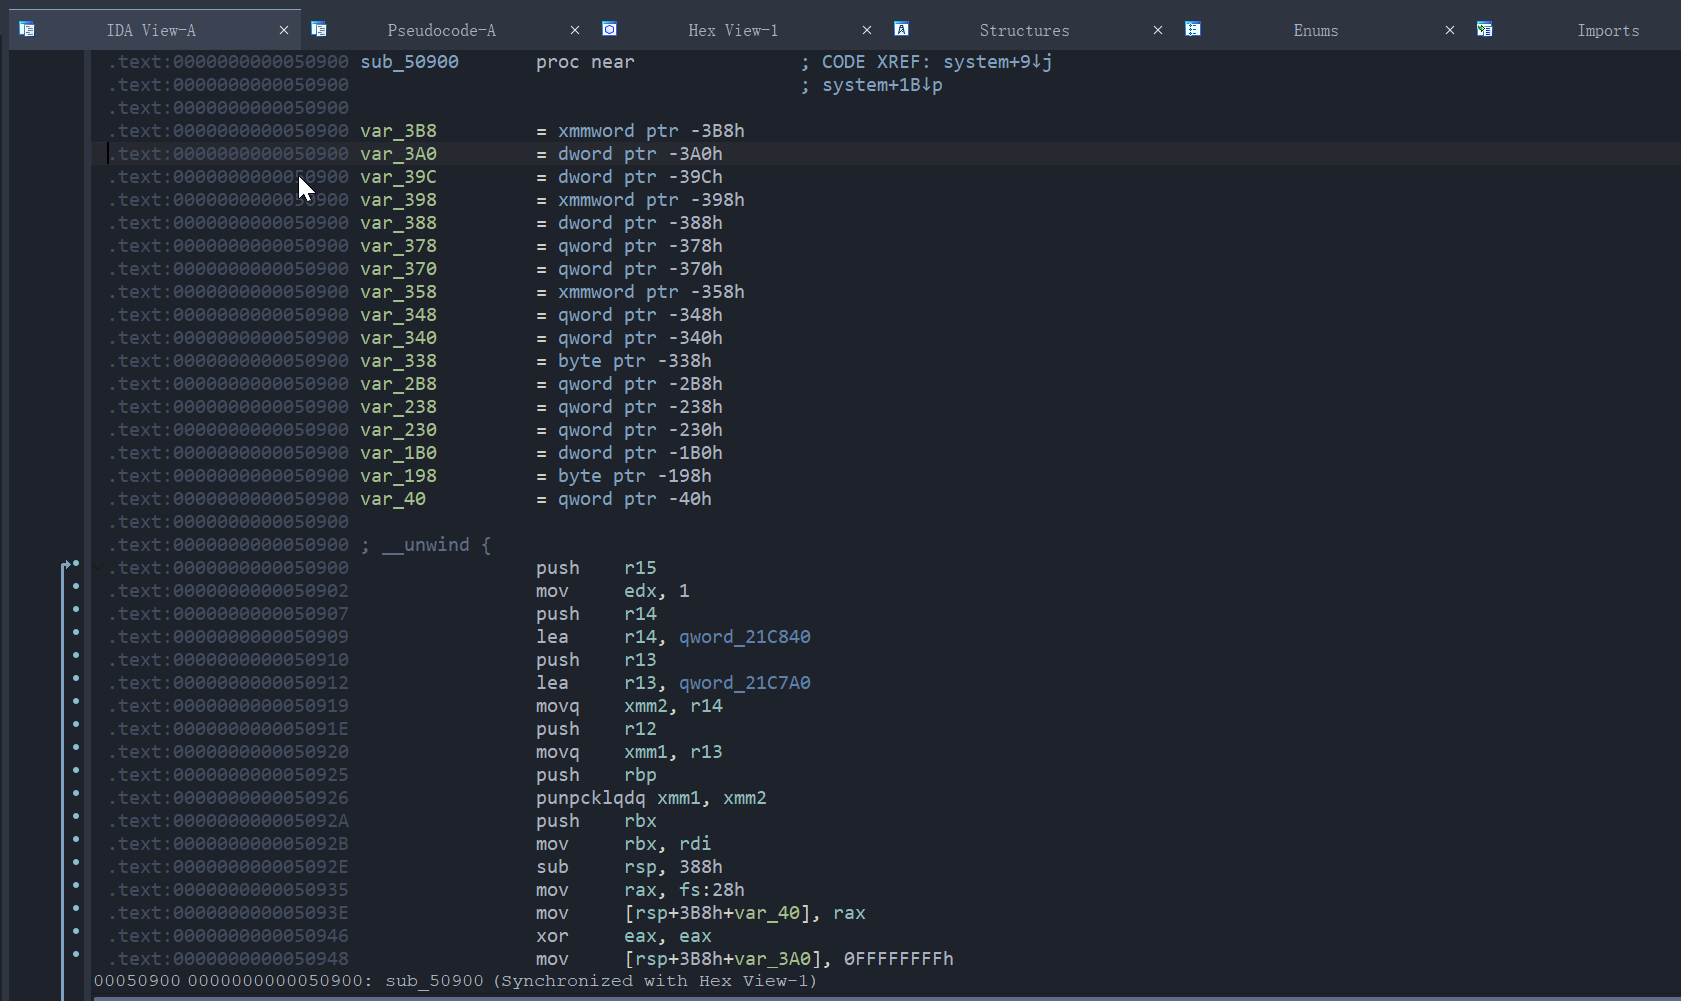1681x1001 pixels.
Task: Click the Pseudocode-A tab icon
Action: pos(319,29)
